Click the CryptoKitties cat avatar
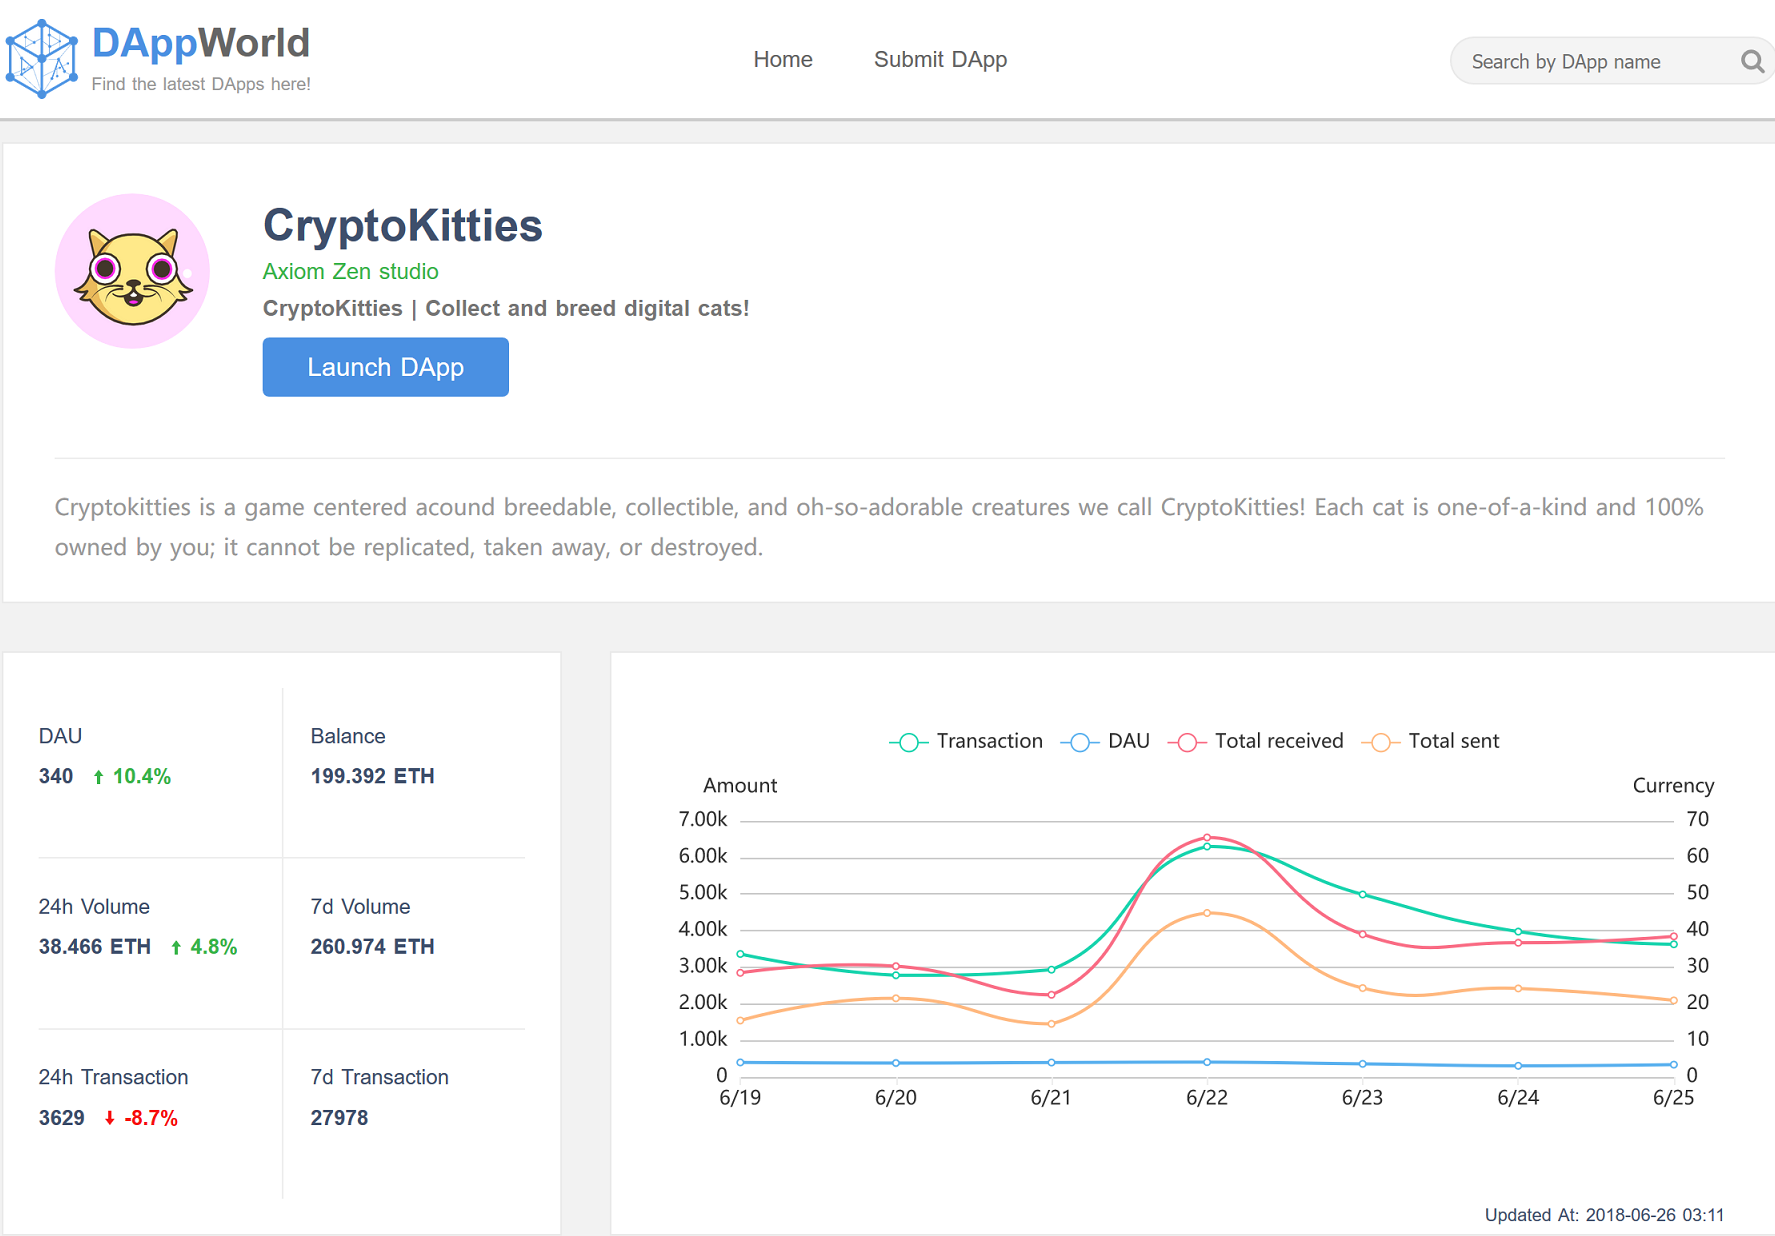The width and height of the screenshot is (1775, 1236). (132, 271)
